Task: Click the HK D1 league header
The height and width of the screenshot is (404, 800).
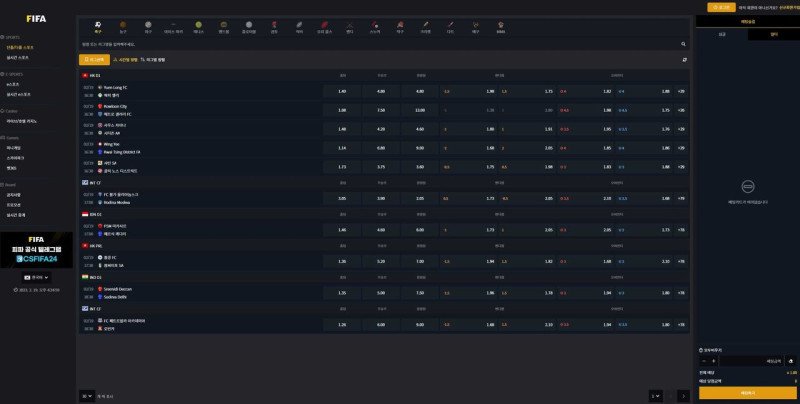Action: click(92, 75)
